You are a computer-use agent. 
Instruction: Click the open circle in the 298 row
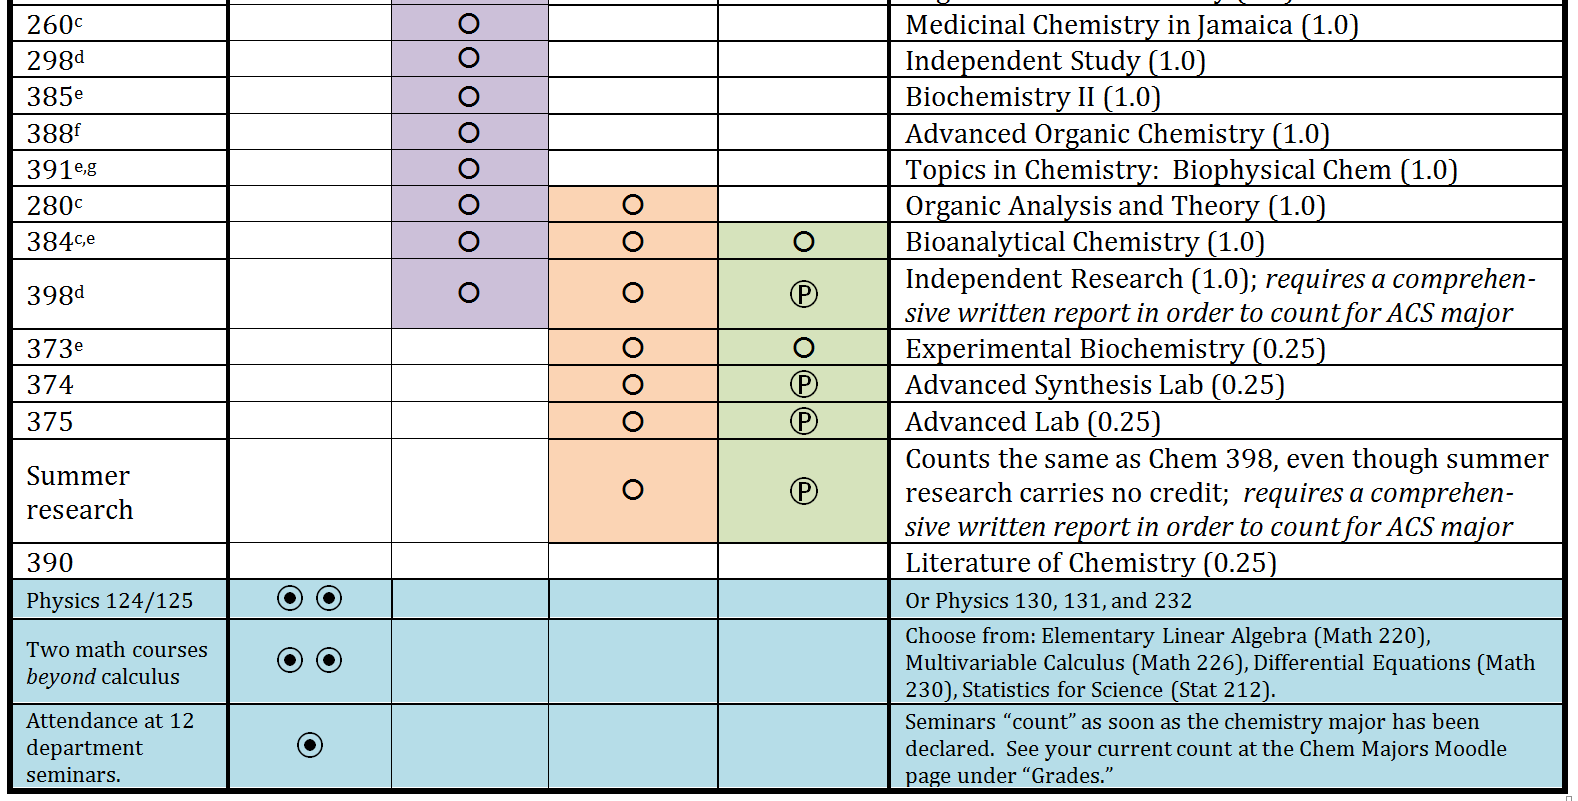pos(469,58)
